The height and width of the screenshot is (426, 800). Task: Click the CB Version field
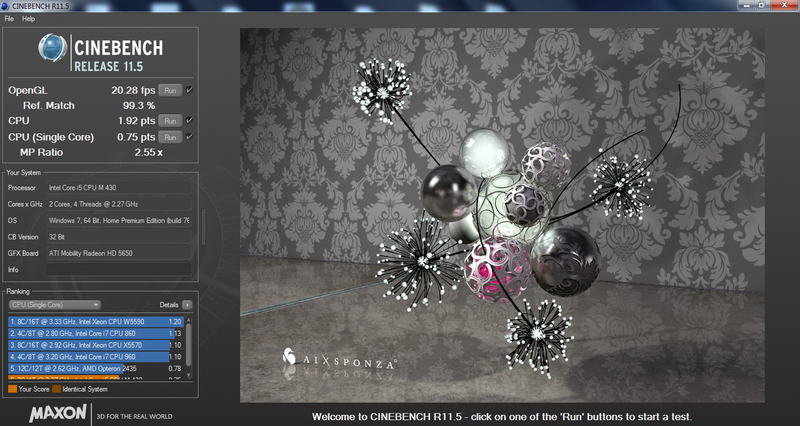[x=119, y=237]
